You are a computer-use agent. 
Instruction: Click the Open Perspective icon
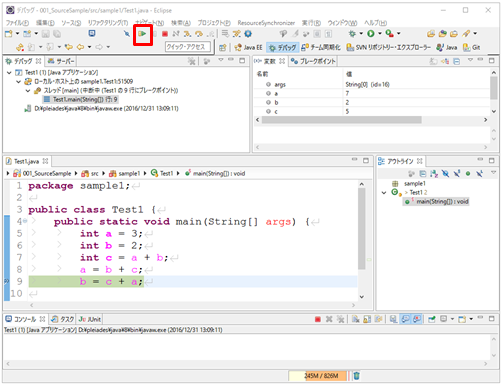pyautogui.click(x=223, y=48)
